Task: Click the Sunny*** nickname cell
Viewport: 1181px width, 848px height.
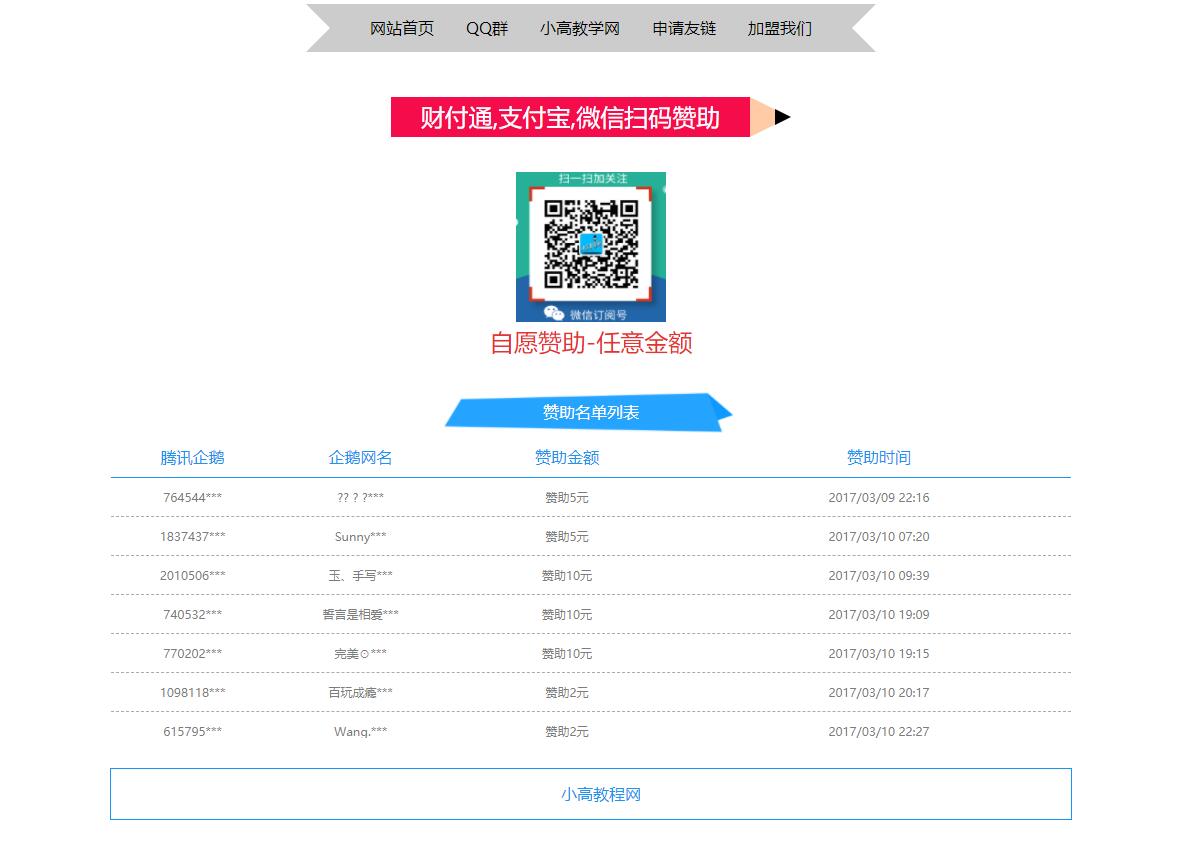Action: (360, 537)
